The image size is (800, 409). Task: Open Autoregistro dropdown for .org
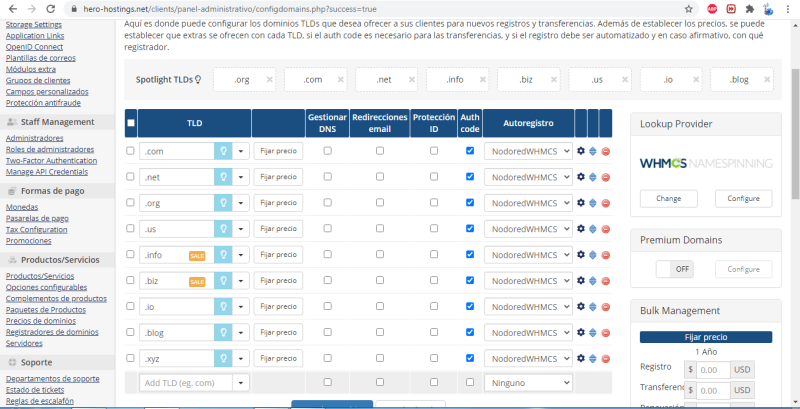pyautogui.click(x=528, y=203)
